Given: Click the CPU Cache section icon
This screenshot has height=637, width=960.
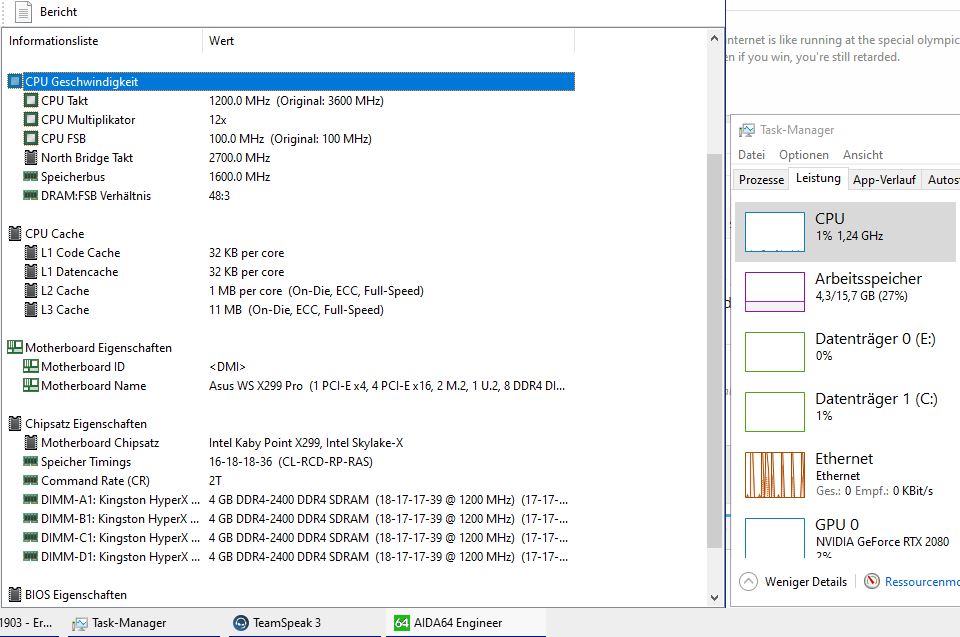Looking at the screenshot, I should pyautogui.click(x=15, y=233).
